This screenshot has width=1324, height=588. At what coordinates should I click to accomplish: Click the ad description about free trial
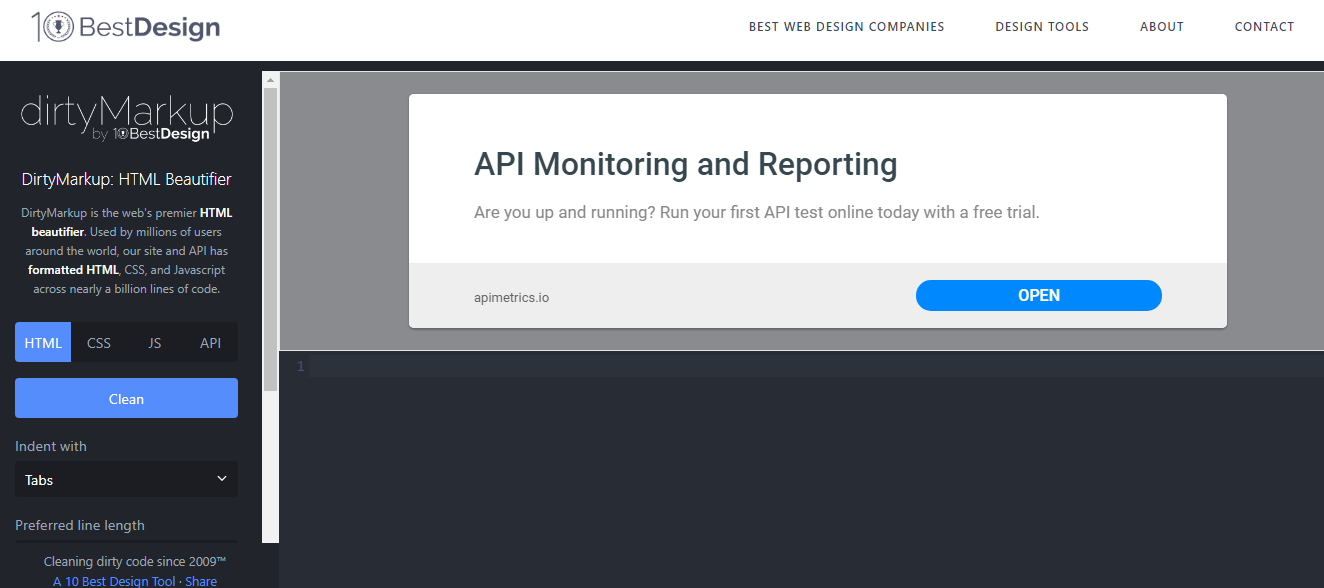[757, 213]
